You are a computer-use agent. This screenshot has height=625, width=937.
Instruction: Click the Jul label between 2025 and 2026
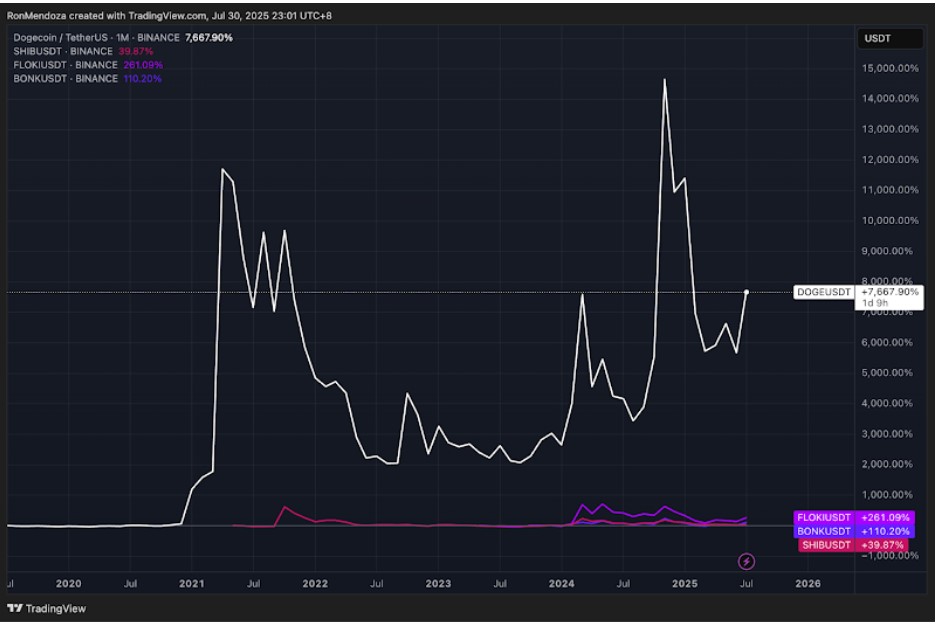(x=746, y=584)
